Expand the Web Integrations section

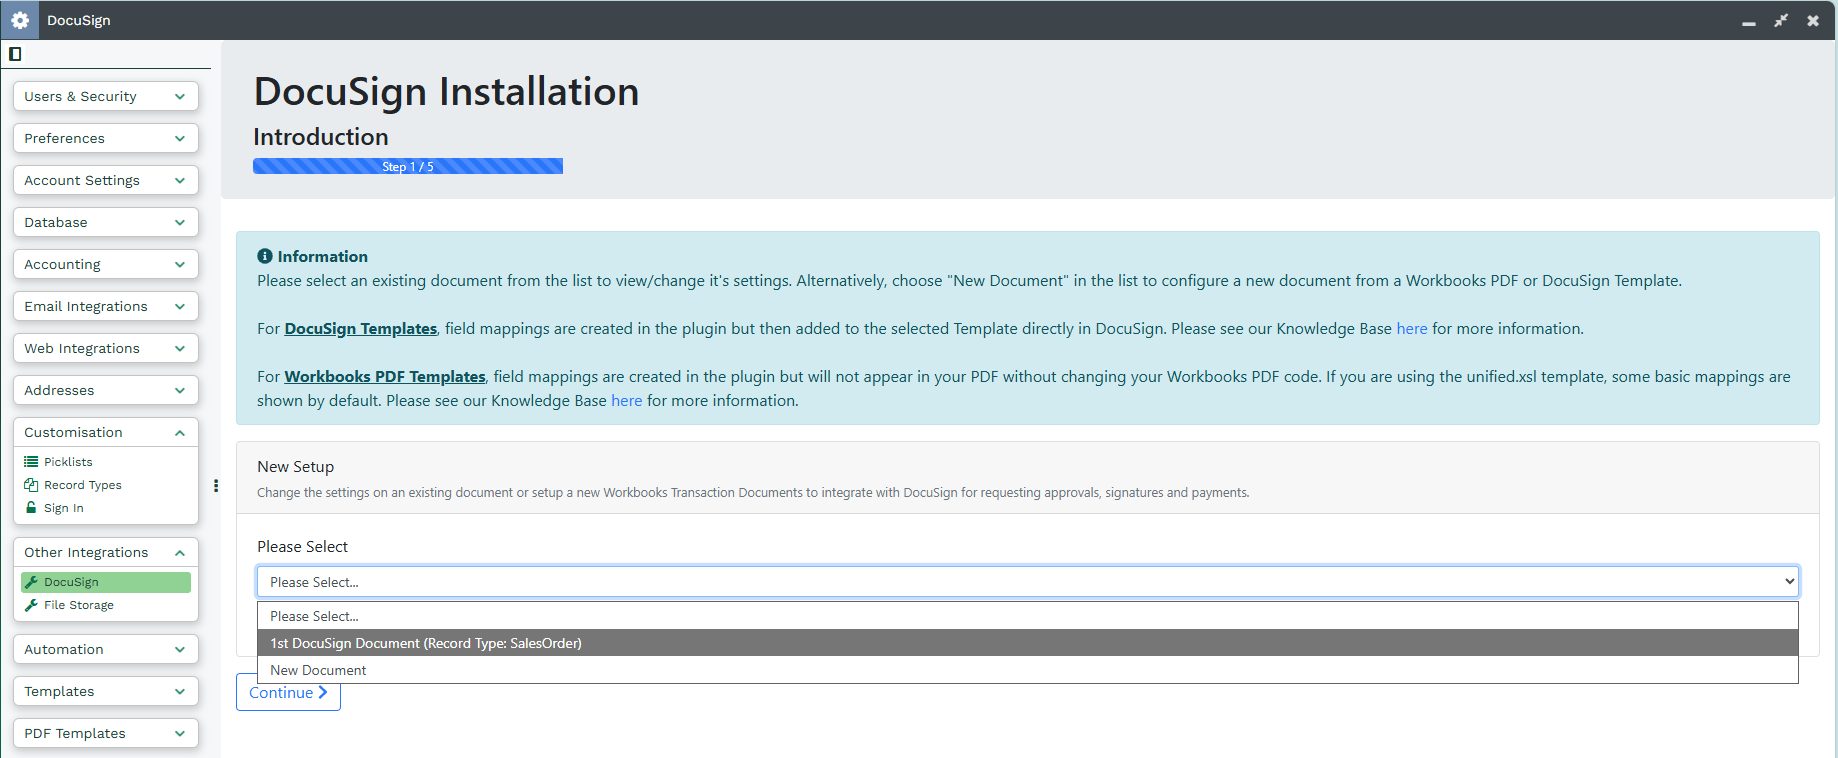(x=106, y=348)
